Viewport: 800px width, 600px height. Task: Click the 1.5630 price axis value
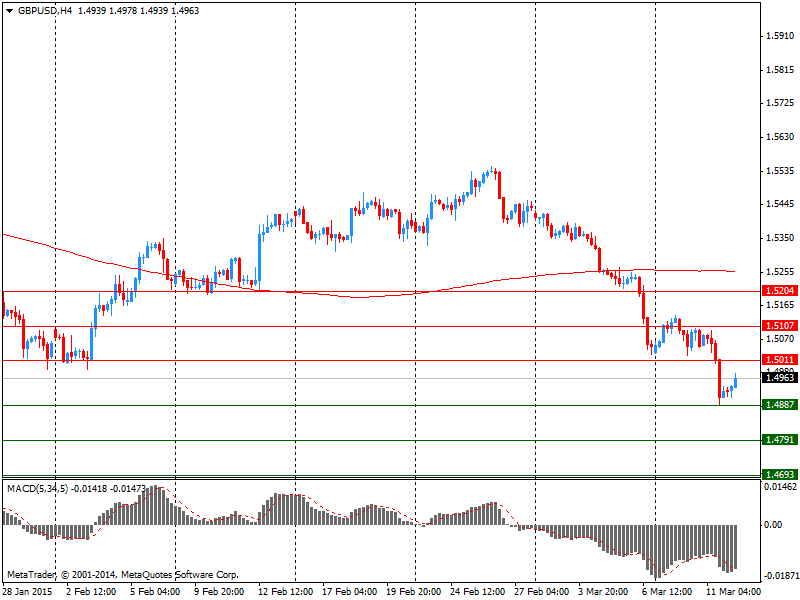pyautogui.click(x=780, y=137)
